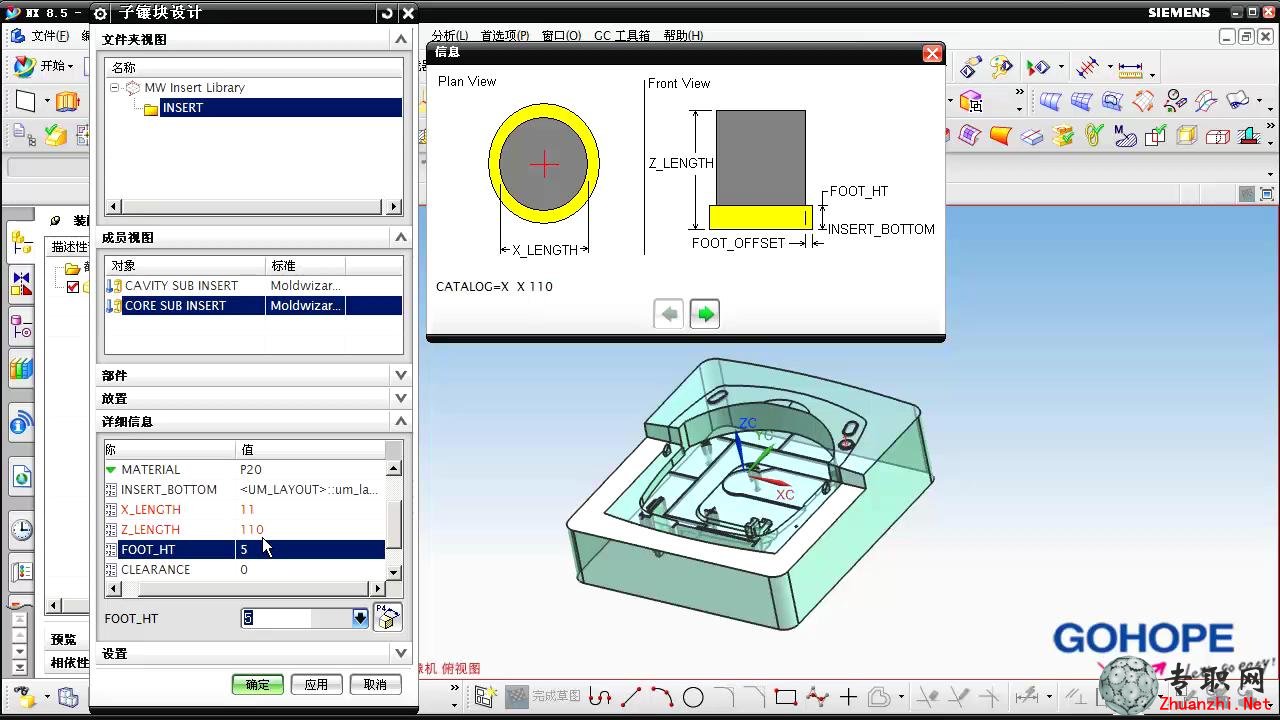Select the Arc sketch tool
Screen dimensions: 1280x720
[x=662, y=697]
